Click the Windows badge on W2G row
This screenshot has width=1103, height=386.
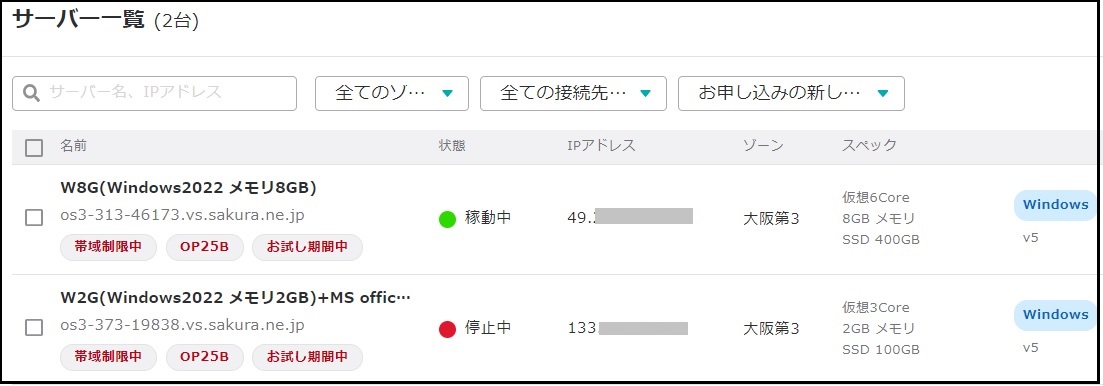(1055, 314)
